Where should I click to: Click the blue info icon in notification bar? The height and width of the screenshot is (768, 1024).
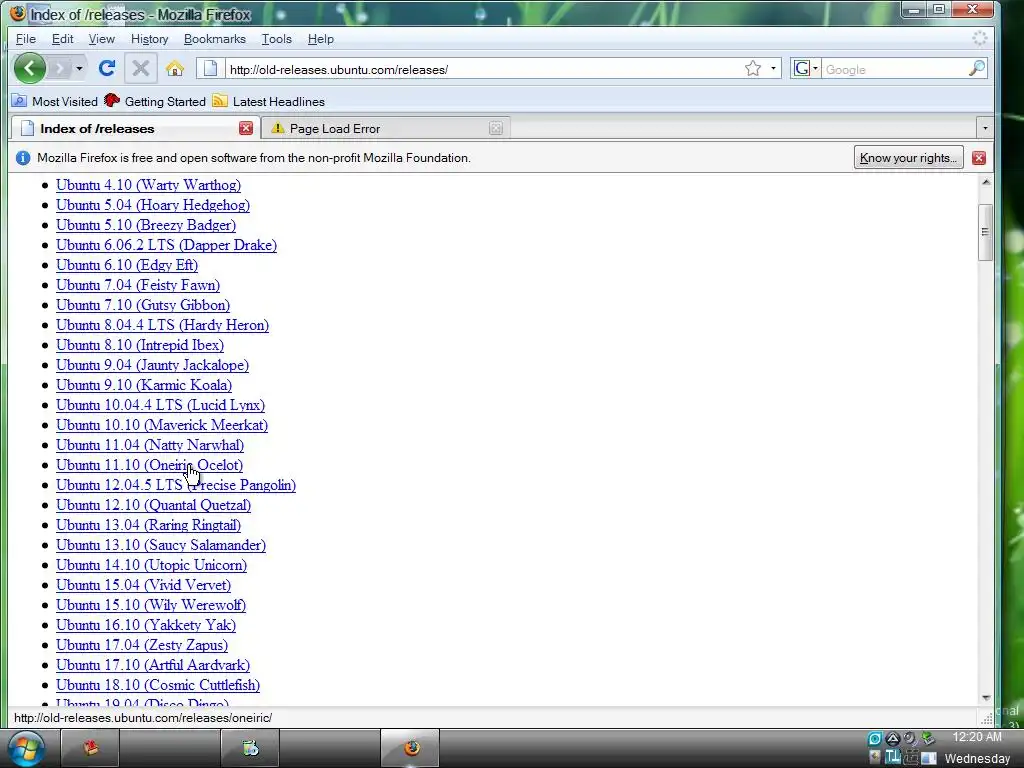(23, 157)
